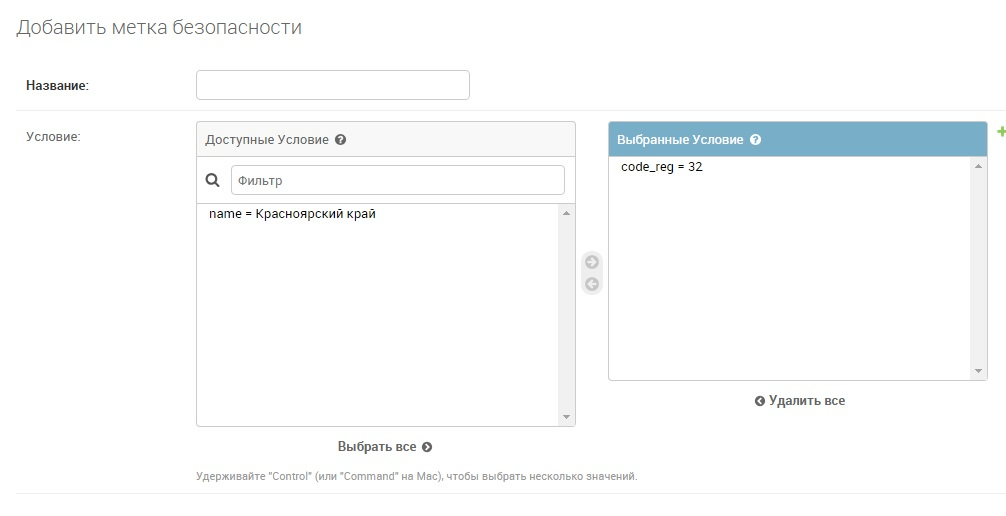Click the Название field label
The image size is (1006, 516).
pyautogui.click(x=57, y=85)
